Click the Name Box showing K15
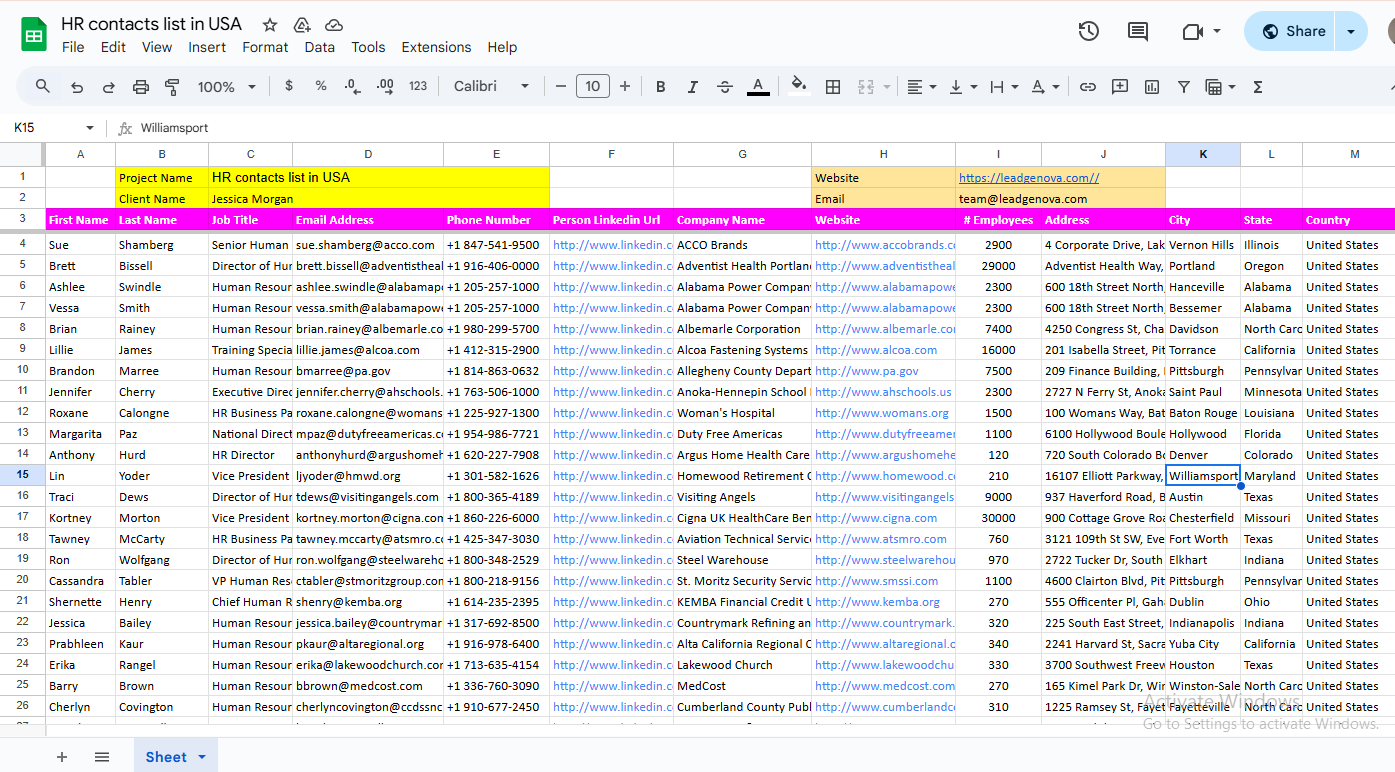This screenshot has height=772, width=1395. pos(55,128)
